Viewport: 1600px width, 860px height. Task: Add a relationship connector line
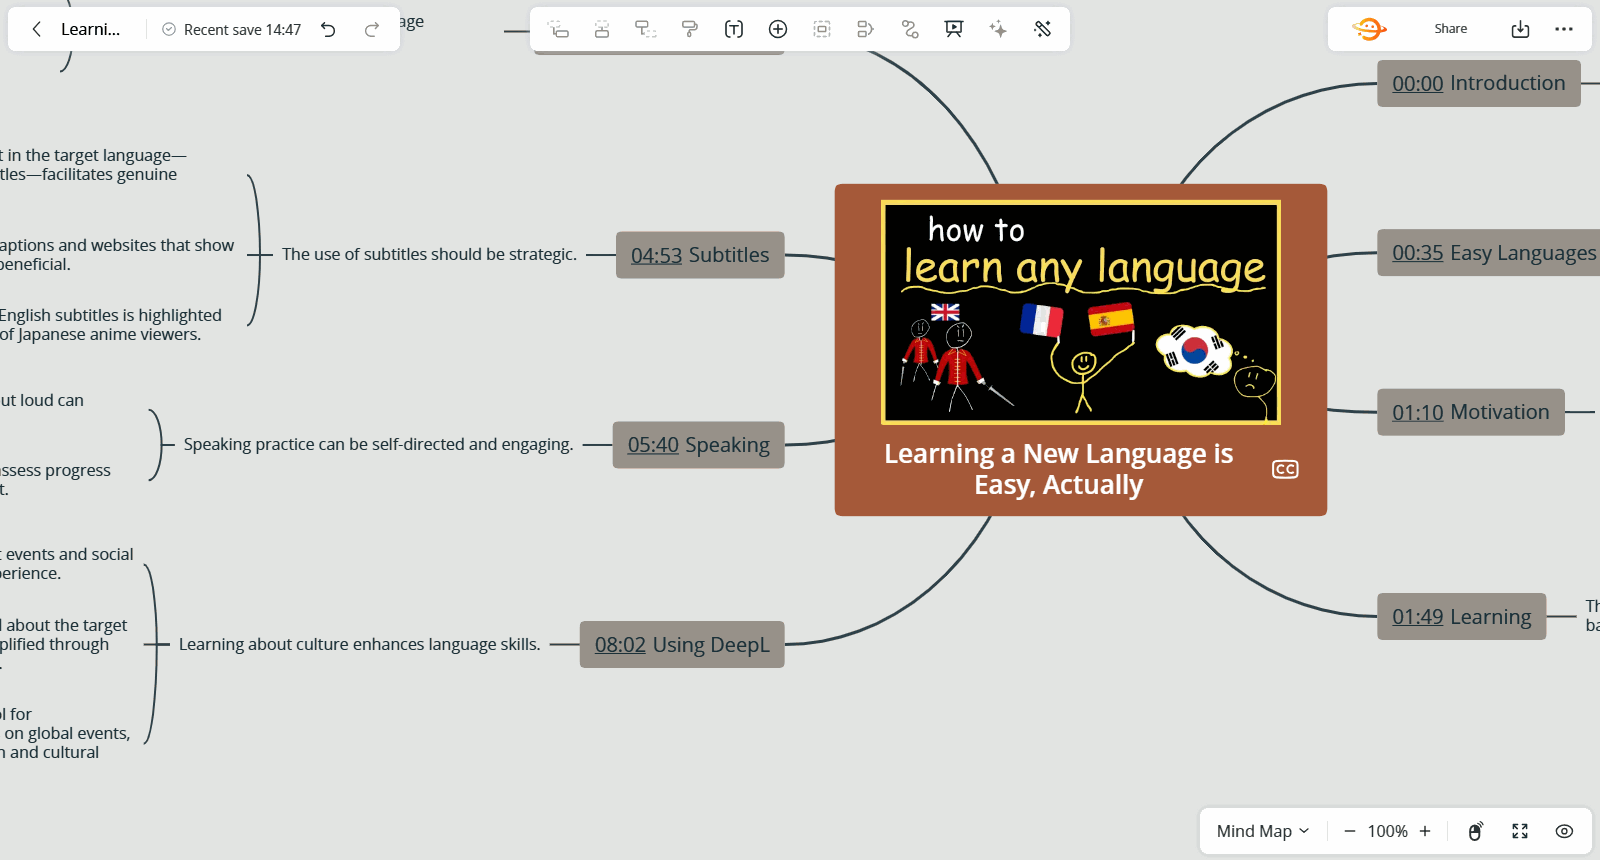pos(910,29)
